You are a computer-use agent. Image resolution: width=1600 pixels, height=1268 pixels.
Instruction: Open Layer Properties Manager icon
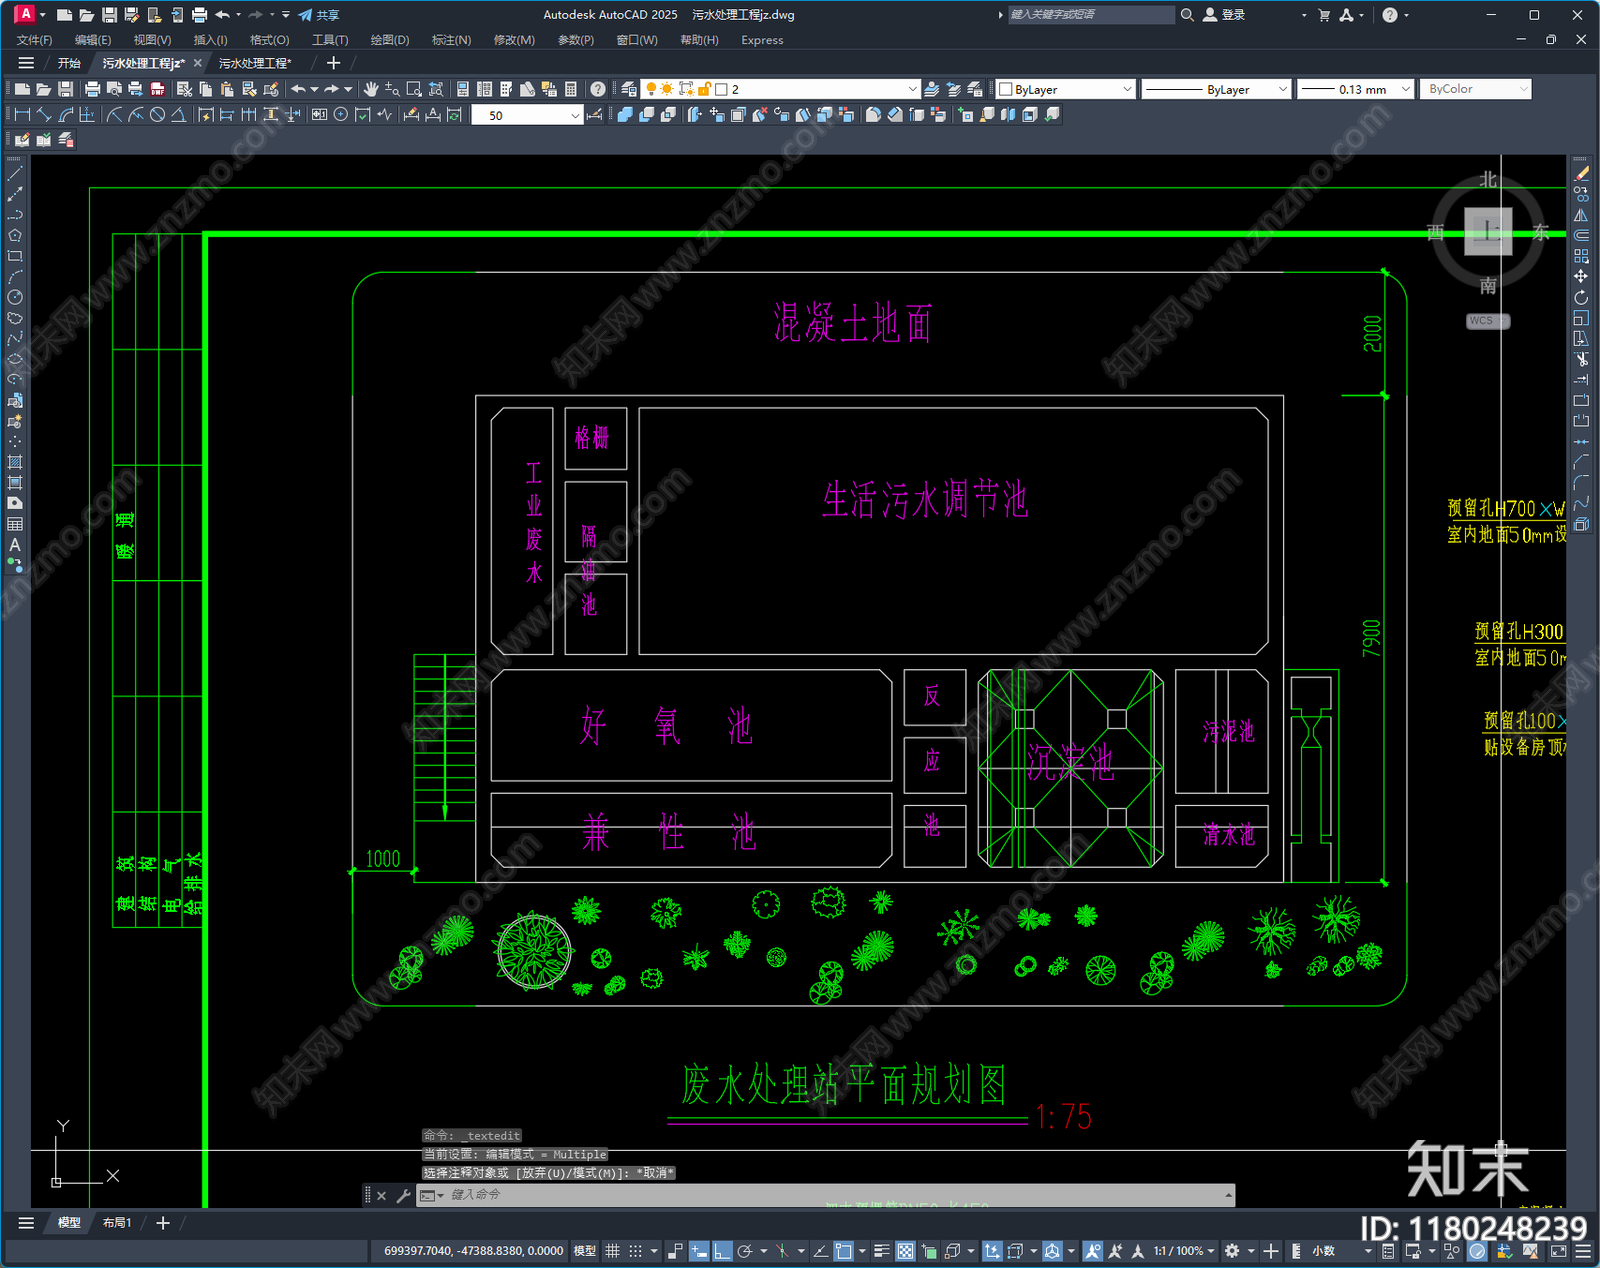[628, 89]
